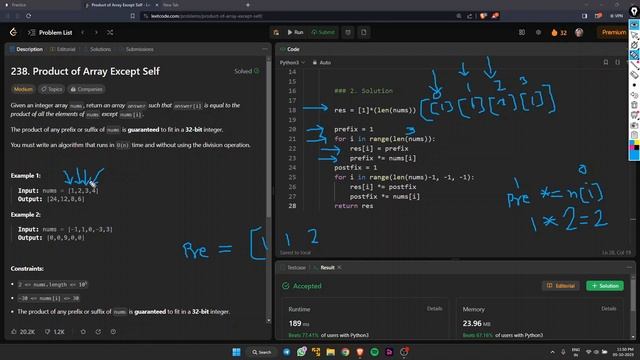
Task: Select the line drawing annotation tool
Action: pos(634,65)
